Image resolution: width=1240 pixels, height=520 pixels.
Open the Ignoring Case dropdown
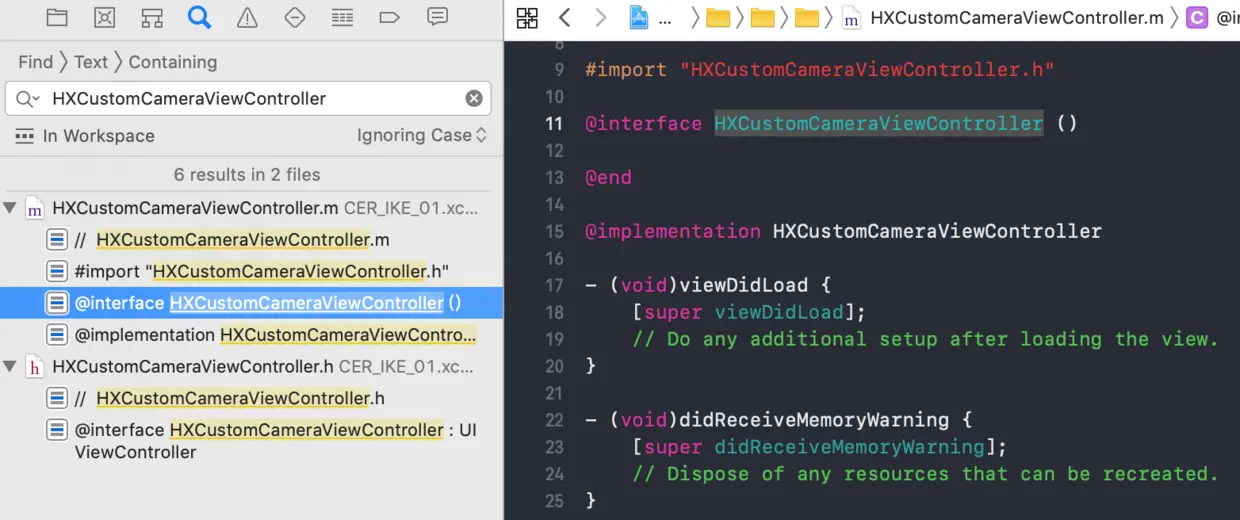coord(422,135)
